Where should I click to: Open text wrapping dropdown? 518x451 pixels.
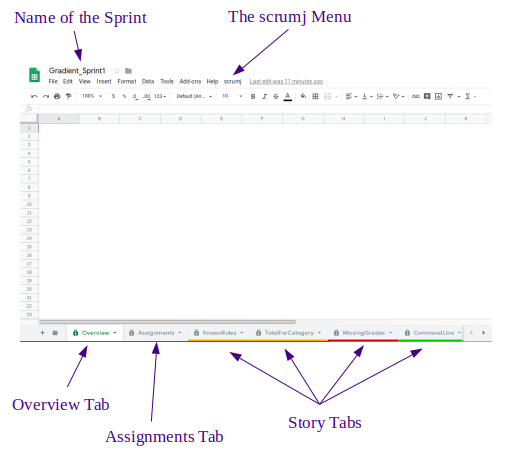click(382, 96)
